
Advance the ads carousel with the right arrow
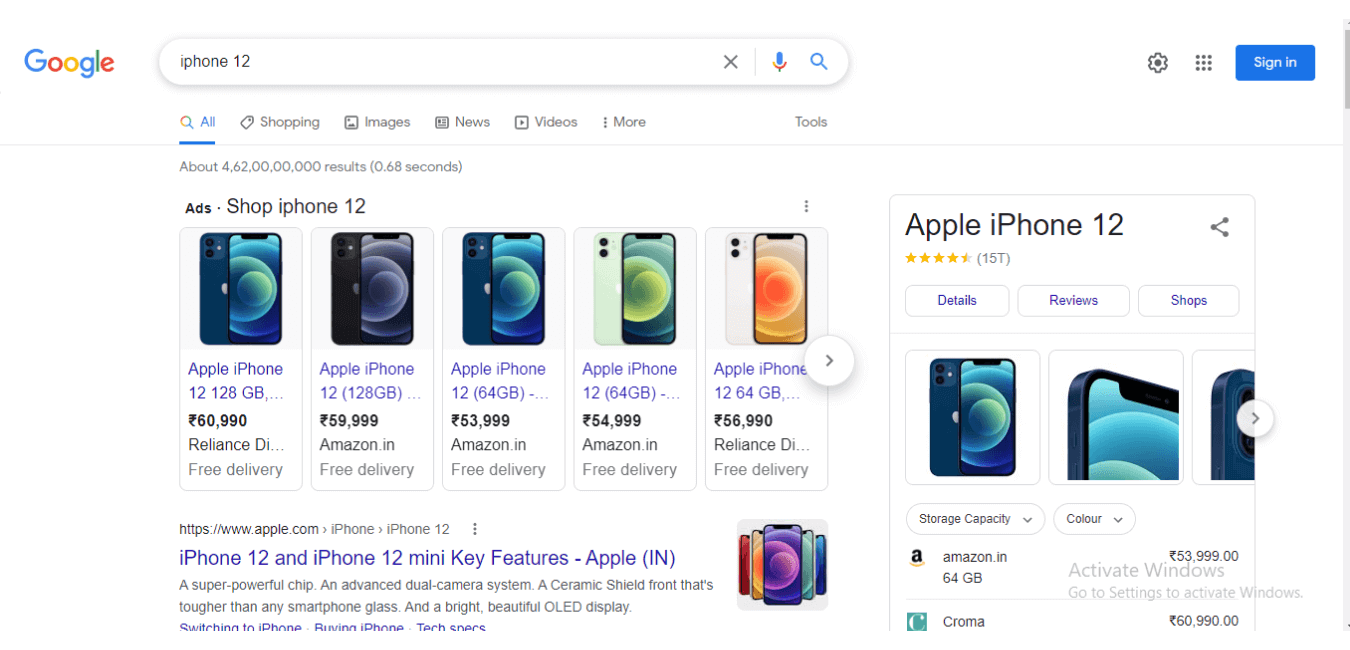point(829,360)
